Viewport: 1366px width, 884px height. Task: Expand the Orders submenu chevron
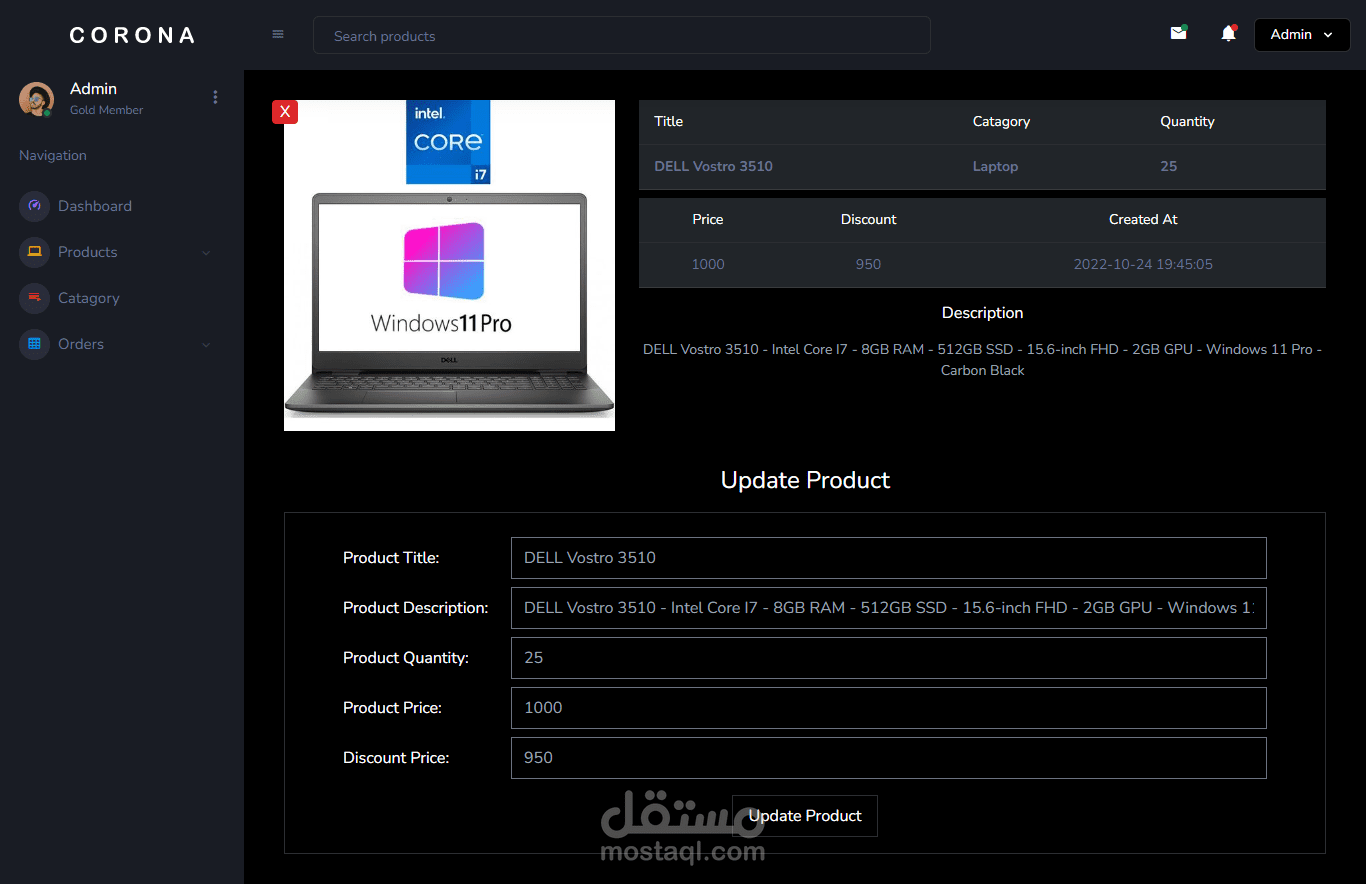[x=206, y=345]
